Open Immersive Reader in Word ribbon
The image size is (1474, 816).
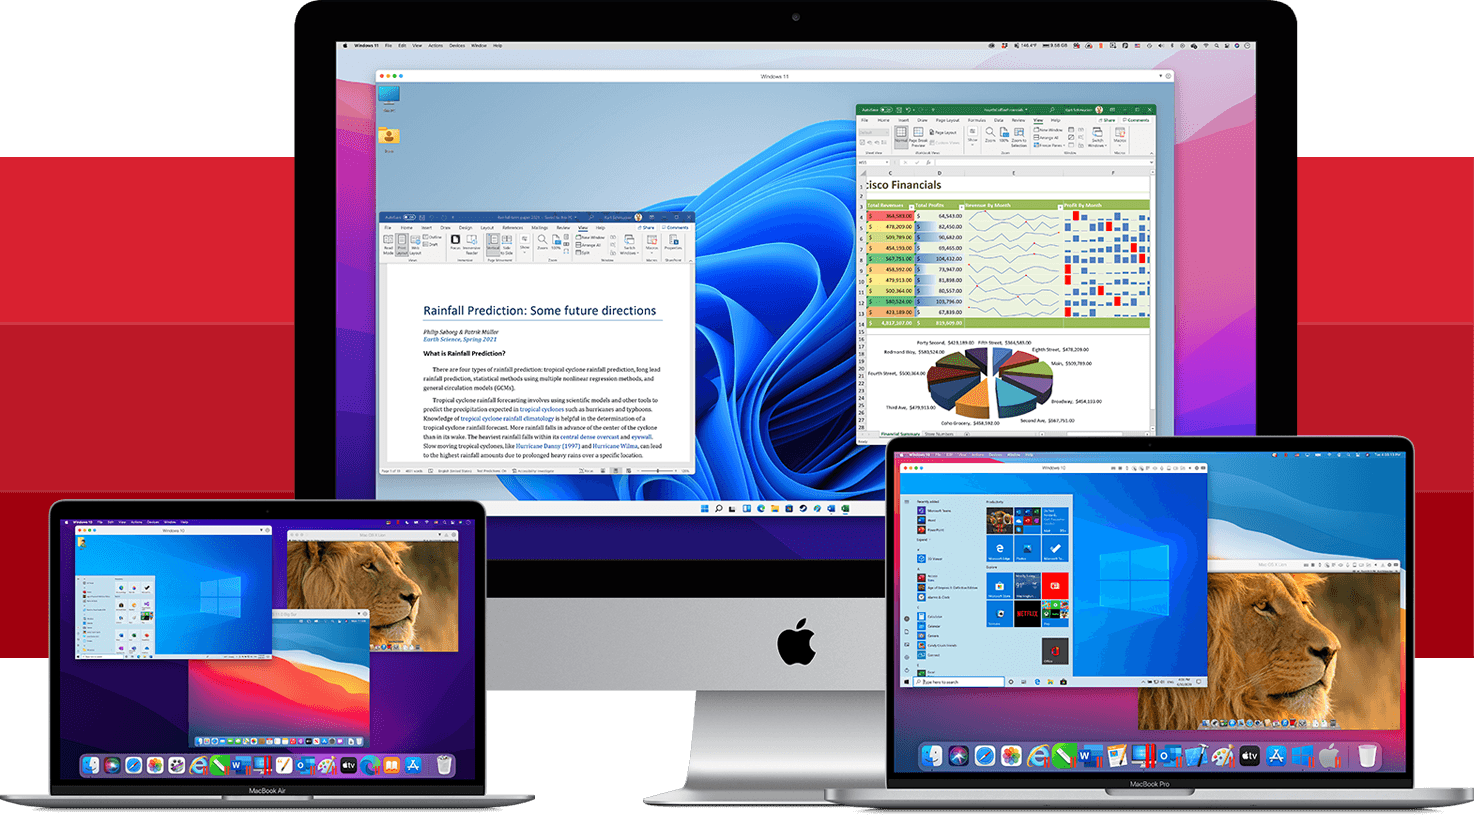click(472, 245)
